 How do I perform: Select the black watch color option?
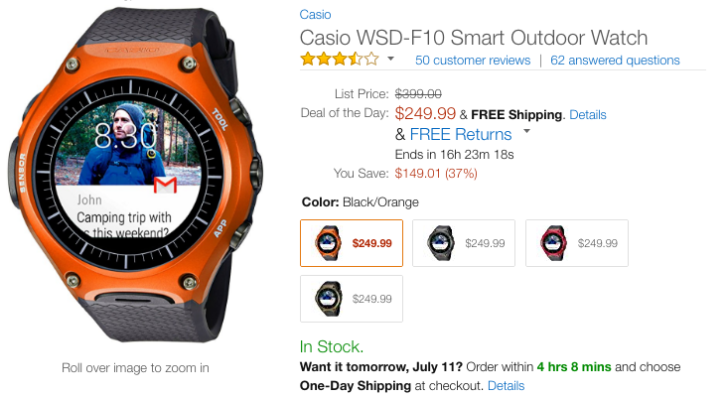click(x=464, y=243)
